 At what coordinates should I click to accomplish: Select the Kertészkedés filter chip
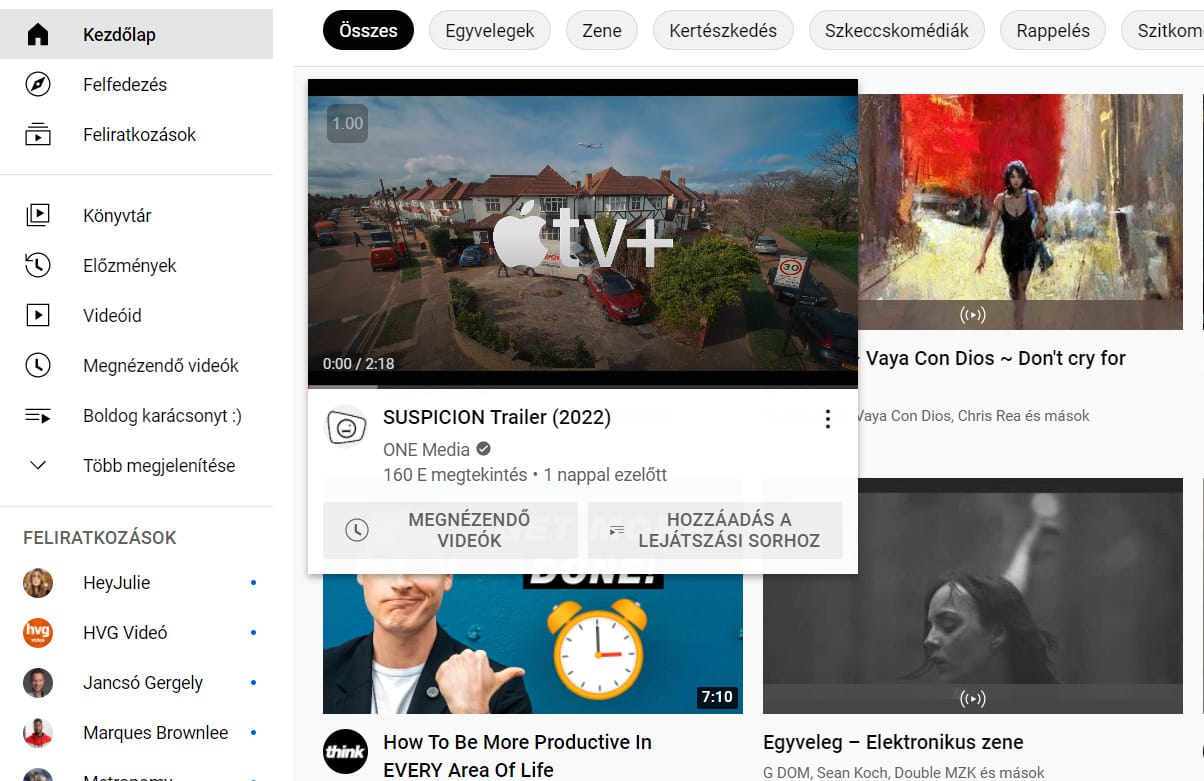(x=723, y=30)
